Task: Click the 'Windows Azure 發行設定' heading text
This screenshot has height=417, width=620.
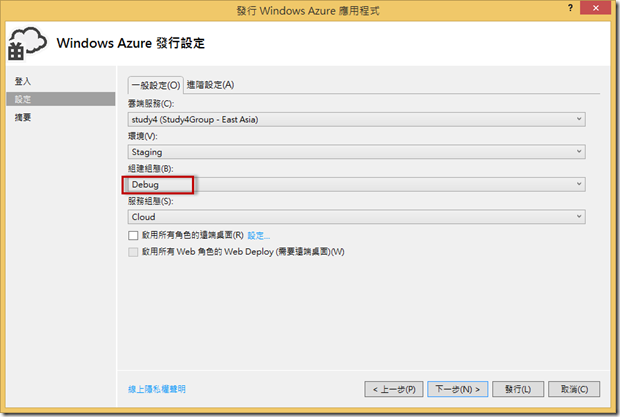Action: tap(130, 43)
